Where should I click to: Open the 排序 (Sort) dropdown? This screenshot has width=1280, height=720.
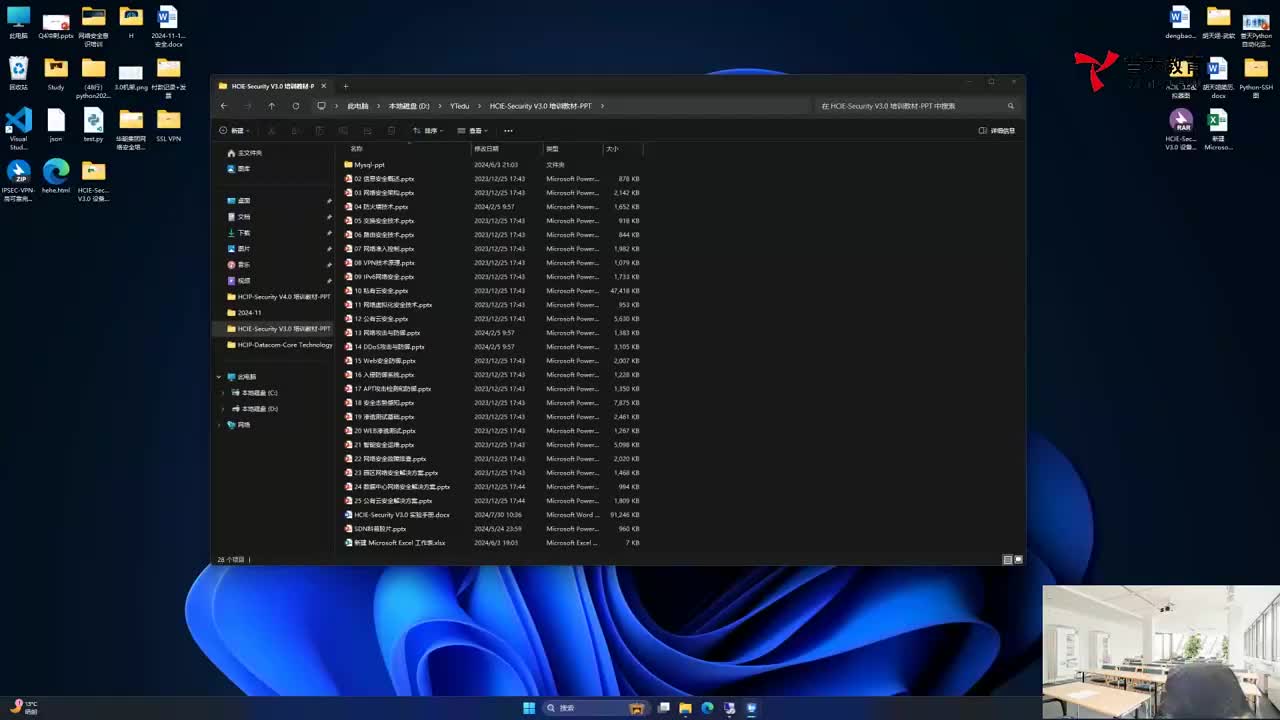429,131
